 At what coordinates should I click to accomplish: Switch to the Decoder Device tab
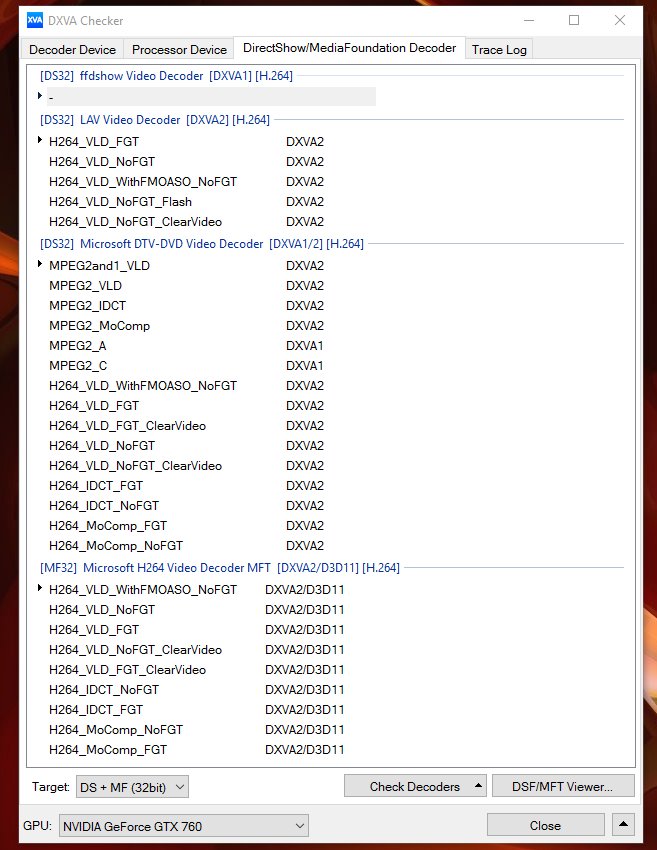click(x=73, y=49)
